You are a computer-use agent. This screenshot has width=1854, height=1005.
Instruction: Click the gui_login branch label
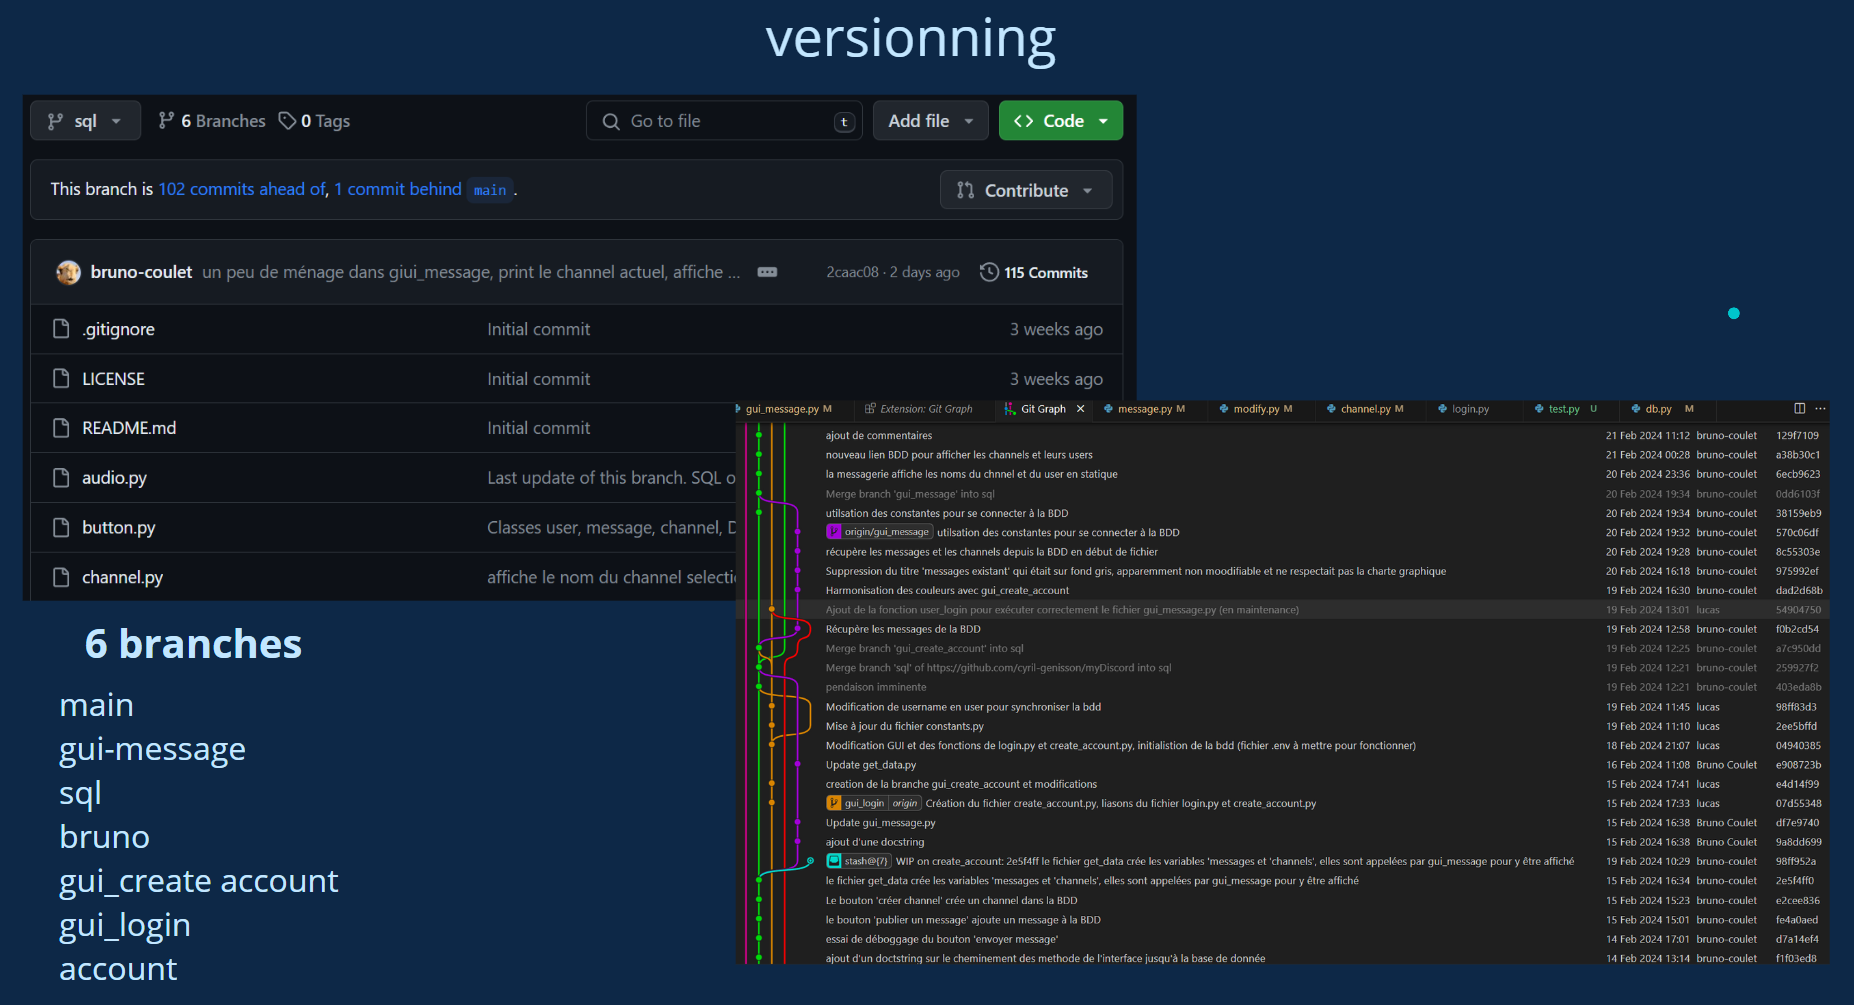pos(857,803)
